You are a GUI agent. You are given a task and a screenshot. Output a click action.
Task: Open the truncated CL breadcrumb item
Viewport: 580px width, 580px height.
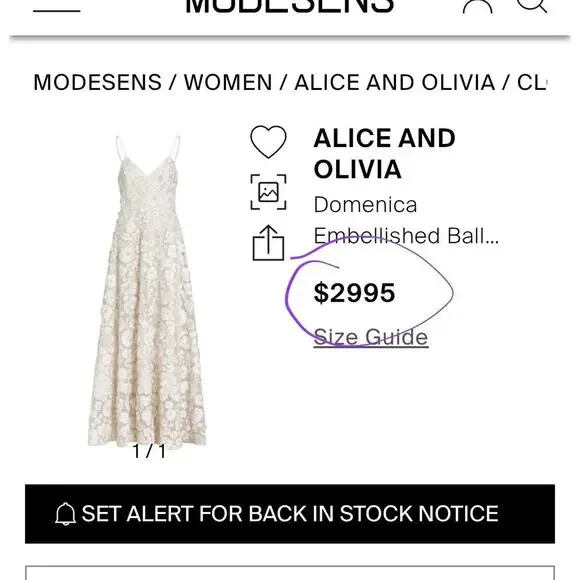point(532,82)
